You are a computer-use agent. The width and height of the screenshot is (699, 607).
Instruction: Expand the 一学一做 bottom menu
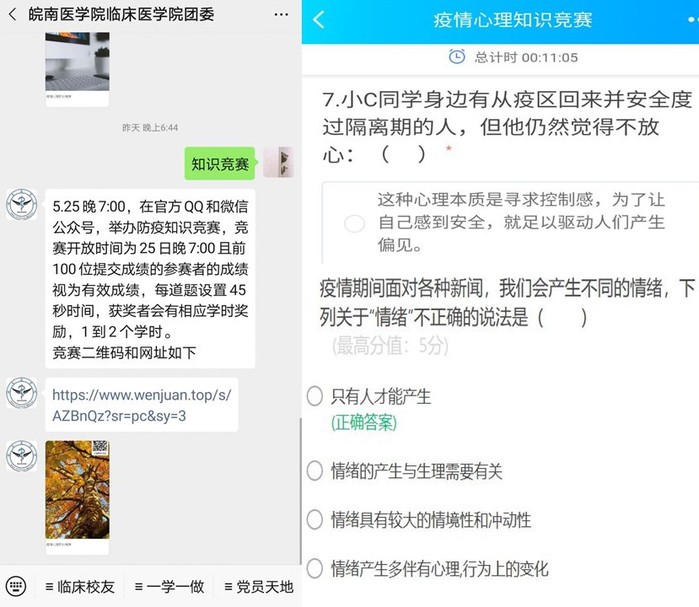click(x=169, y=586)
